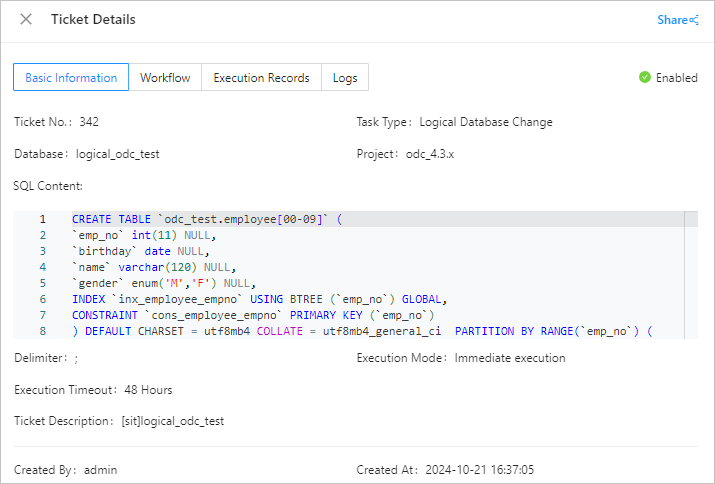The width and height of the screenshot is (715, 484).
Task: Click the green Enabled status icon
Action: [645, 78]
